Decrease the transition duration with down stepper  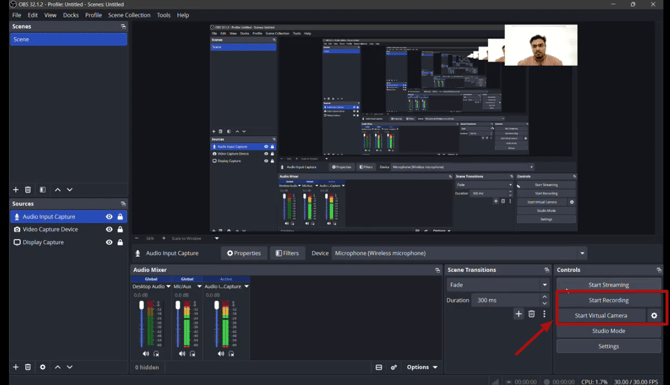544,304
